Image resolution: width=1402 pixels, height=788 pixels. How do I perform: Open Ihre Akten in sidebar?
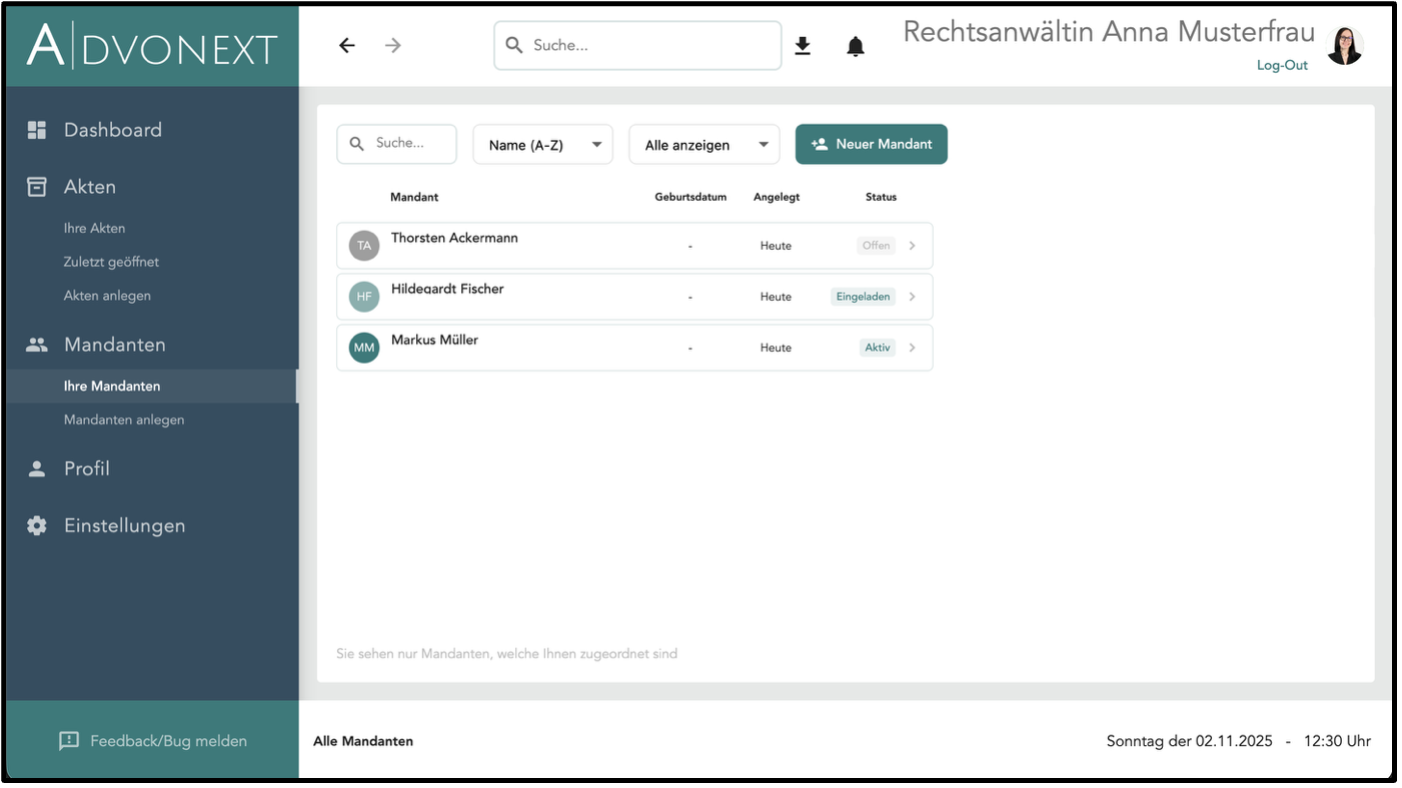tap(94, 228)
